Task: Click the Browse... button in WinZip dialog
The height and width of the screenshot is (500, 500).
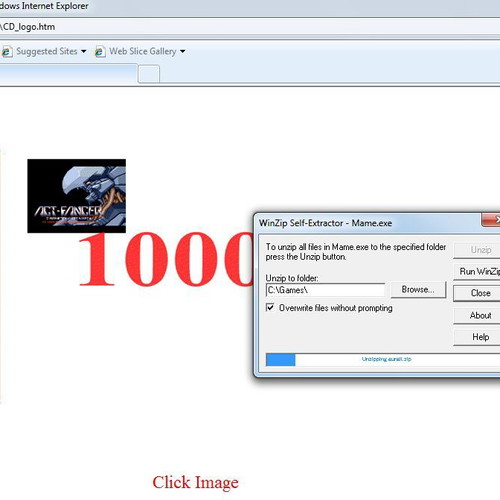Action: tap(418, 289)
